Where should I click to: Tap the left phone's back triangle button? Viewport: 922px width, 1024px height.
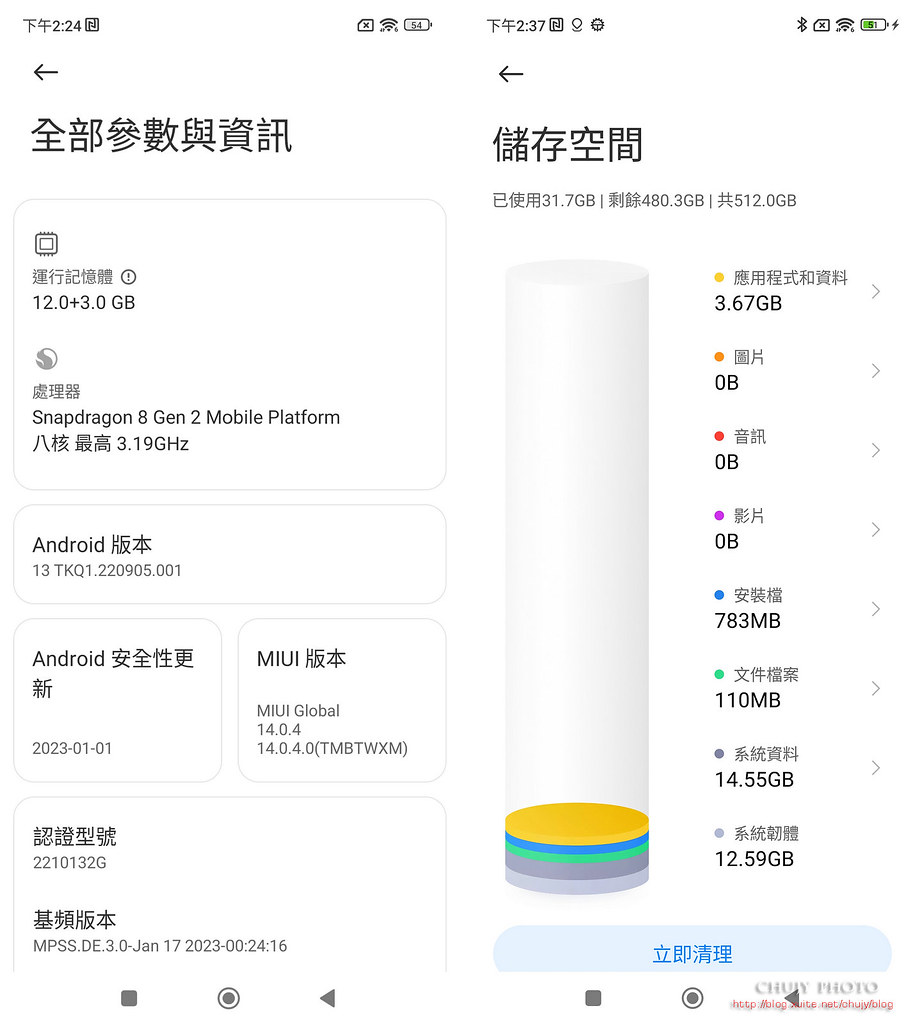coord(327,998)
